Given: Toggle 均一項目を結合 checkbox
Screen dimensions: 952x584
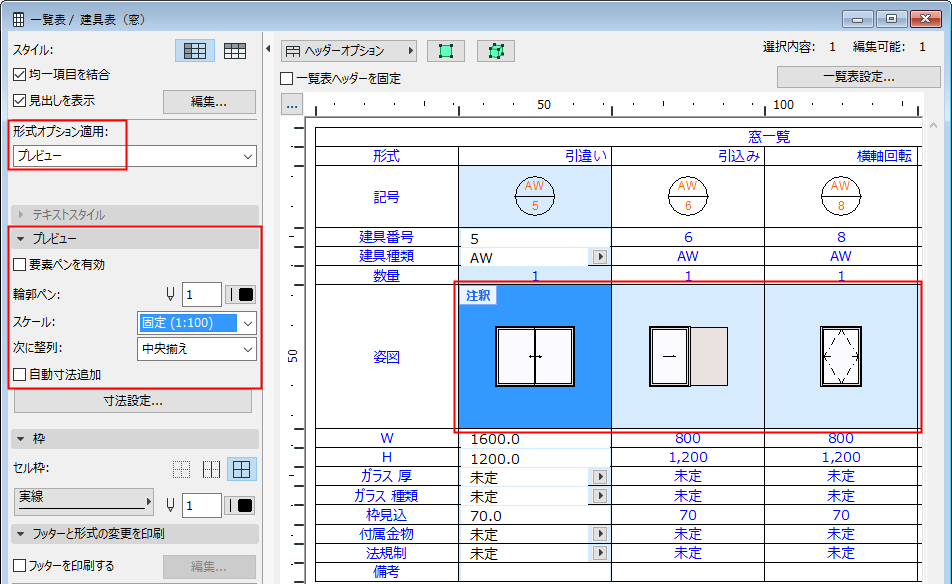Looking at the screenshot, I should (19, 75).
